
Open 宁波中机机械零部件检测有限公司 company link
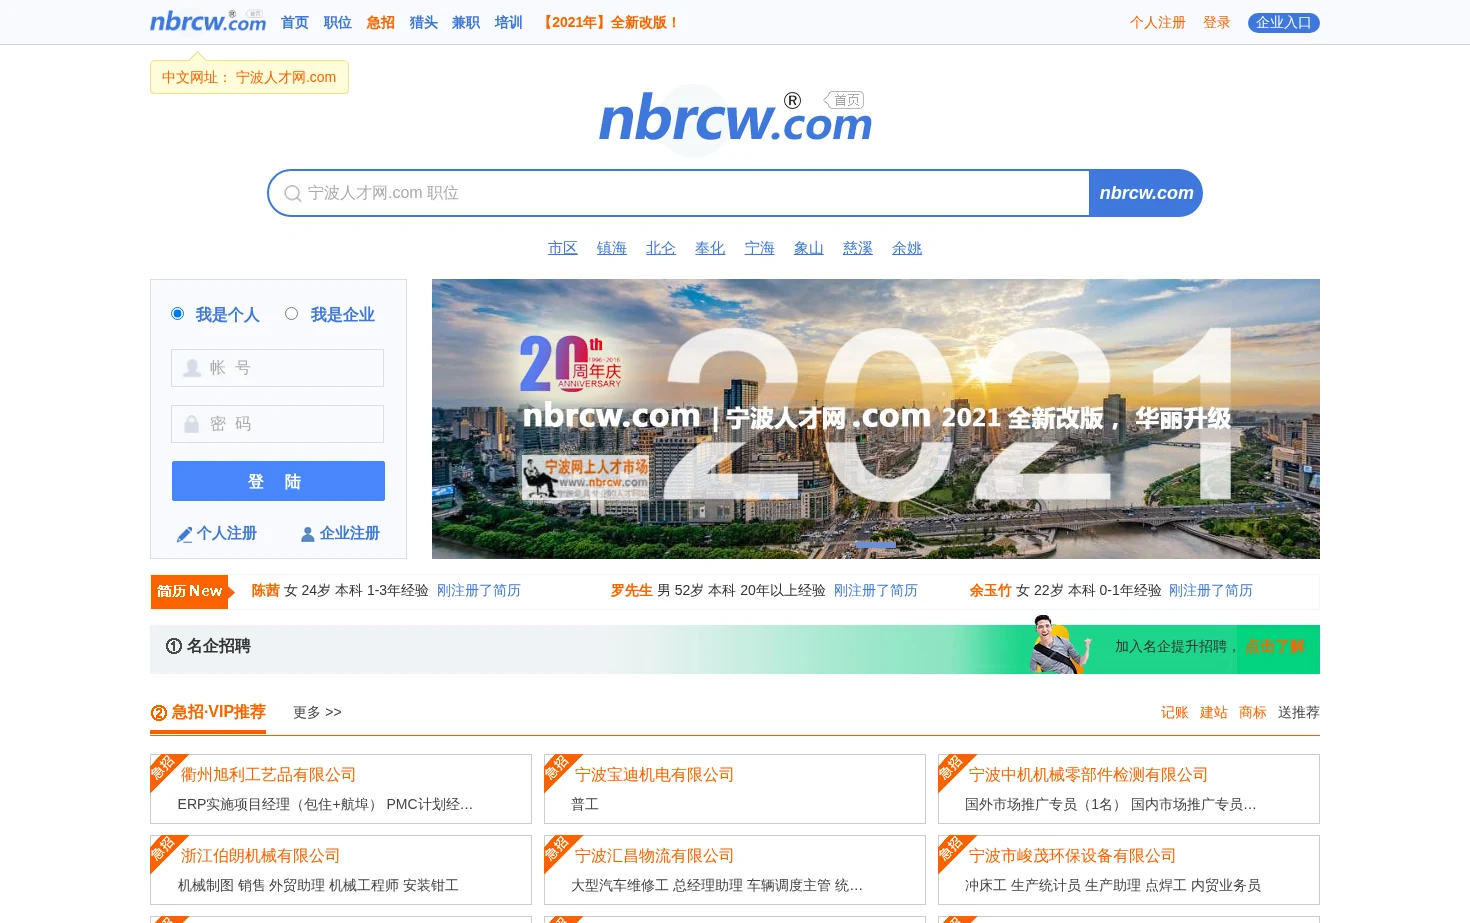(1088, 775)
